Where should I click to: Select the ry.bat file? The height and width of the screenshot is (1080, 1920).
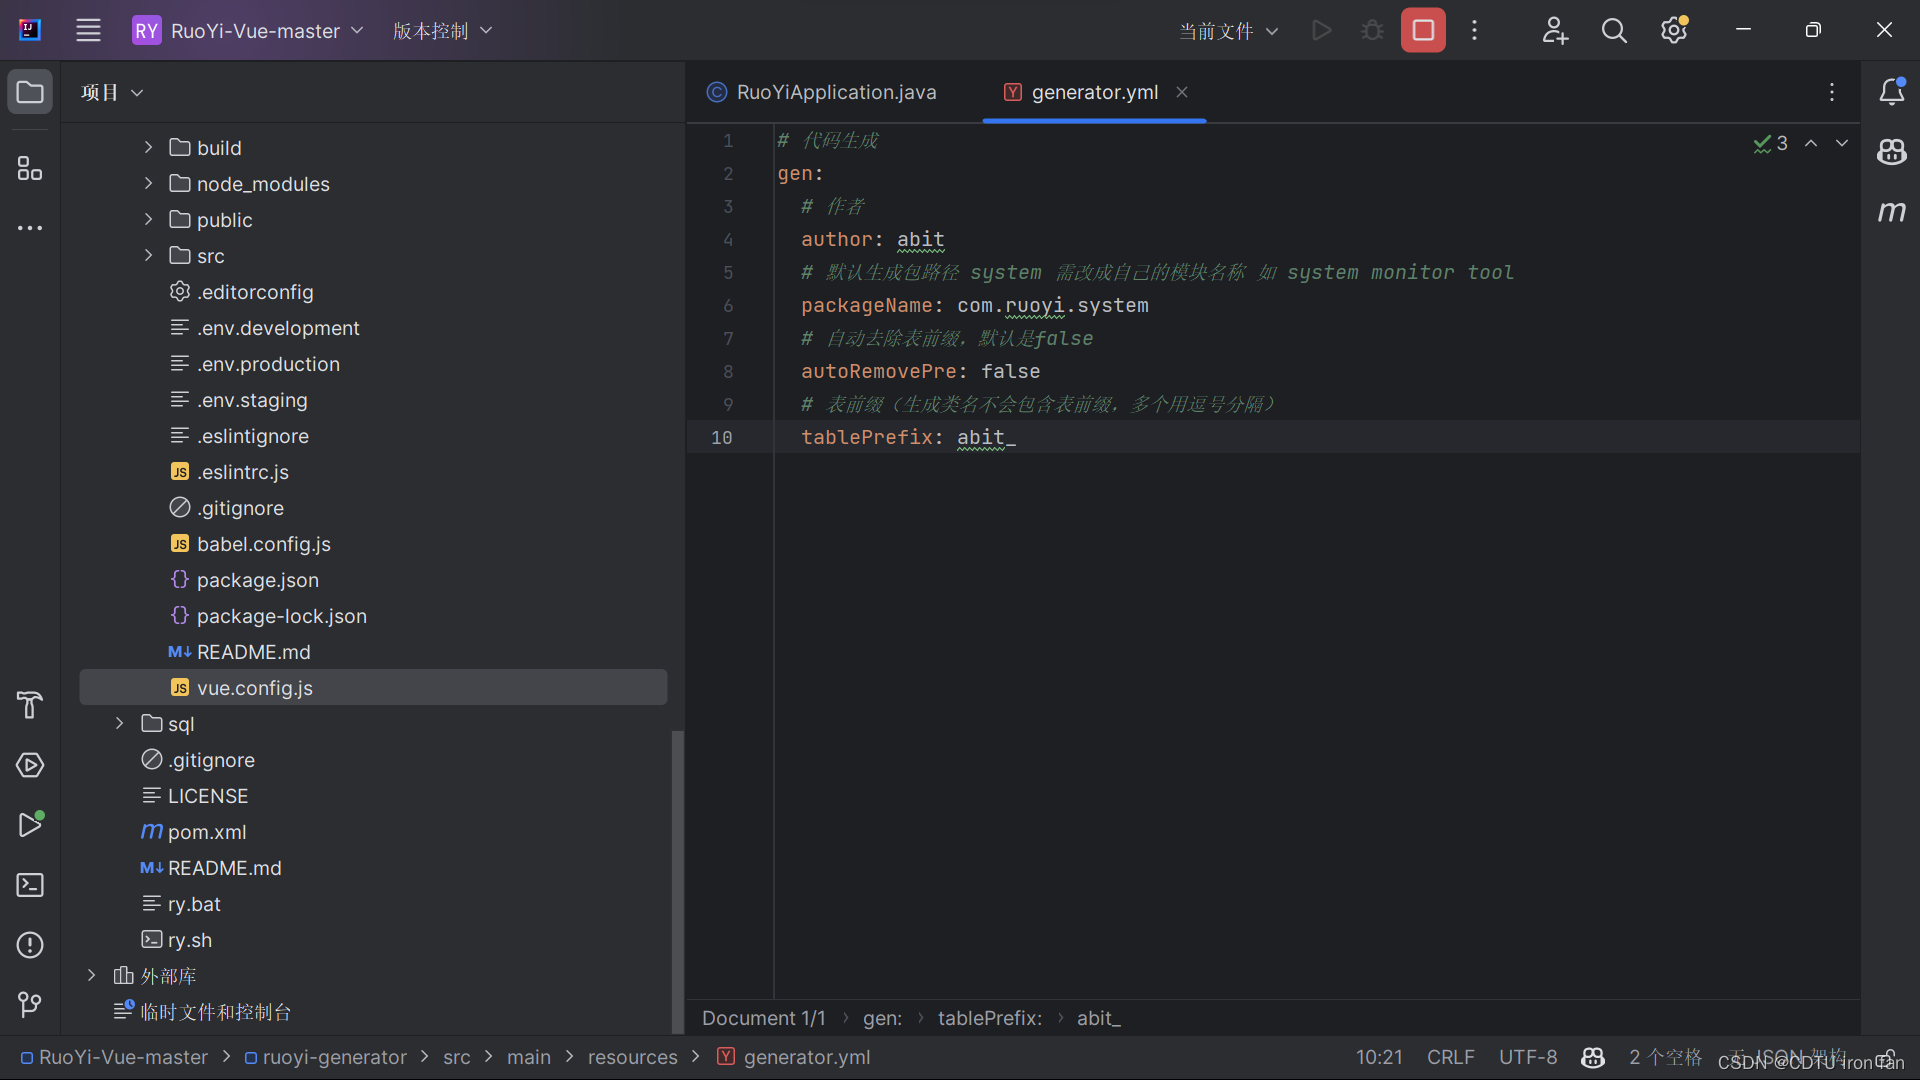coord(194,903)
